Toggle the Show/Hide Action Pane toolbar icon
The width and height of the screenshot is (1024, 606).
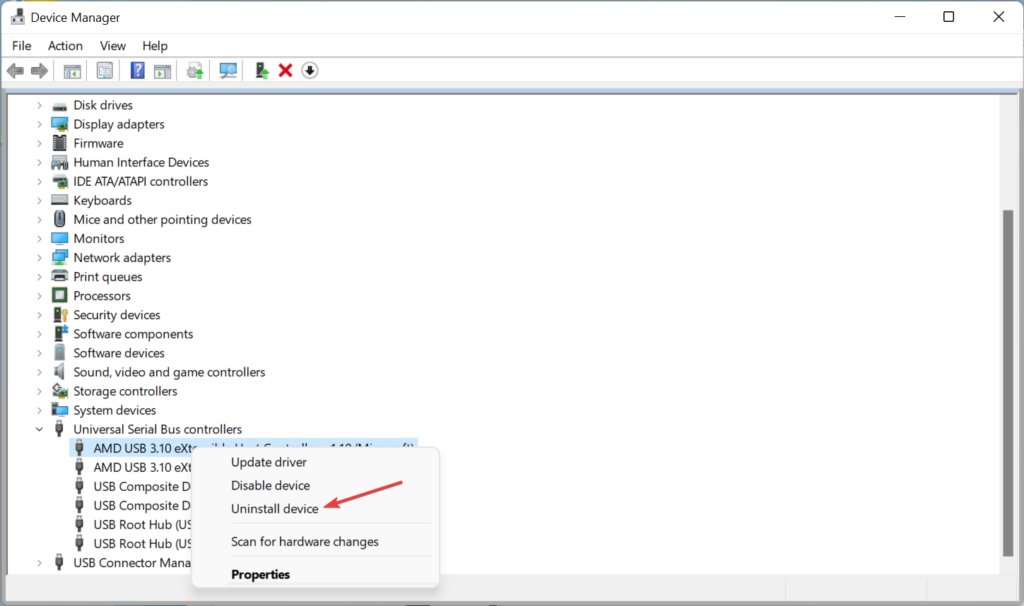click(x=162, y=71)
